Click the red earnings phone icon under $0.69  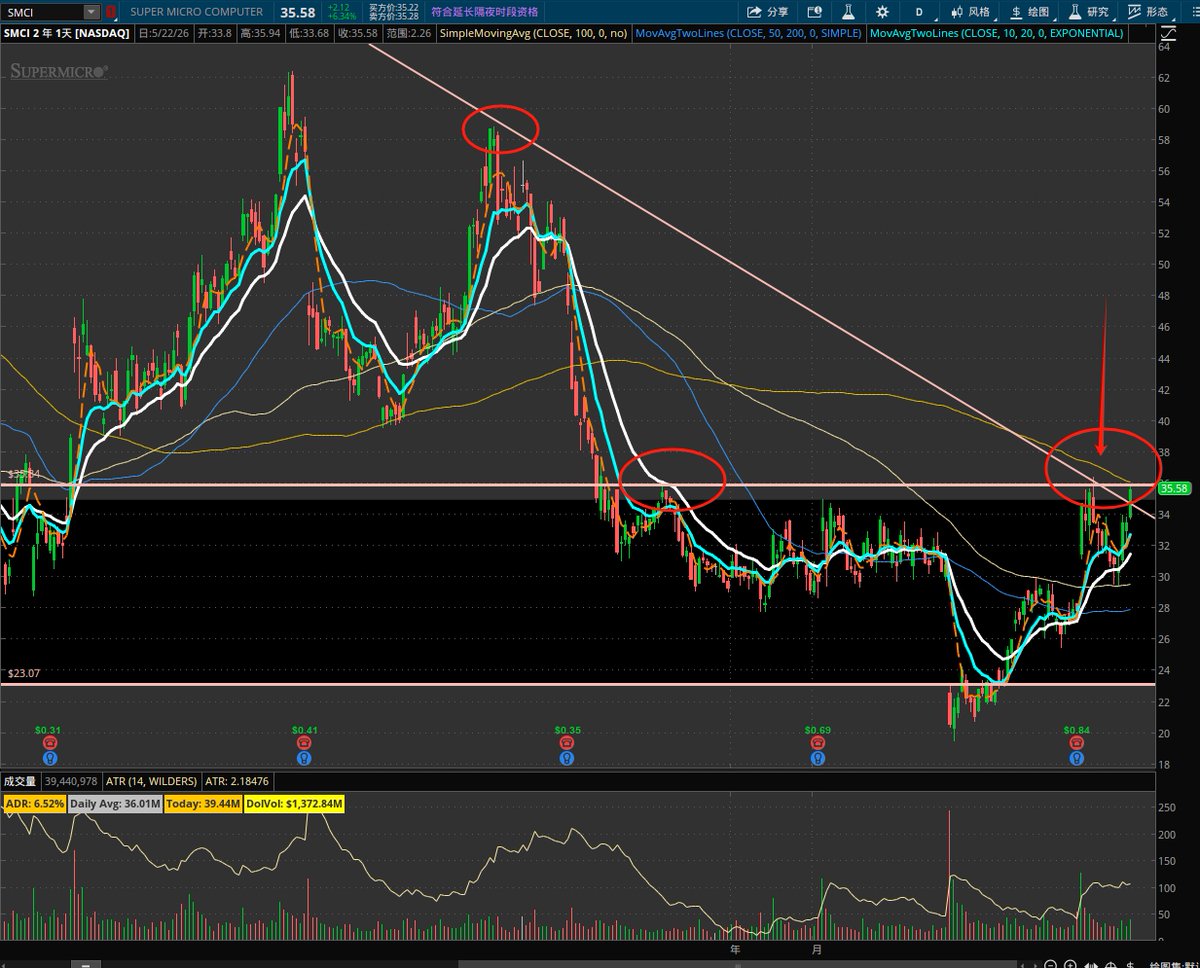[818, 743]
